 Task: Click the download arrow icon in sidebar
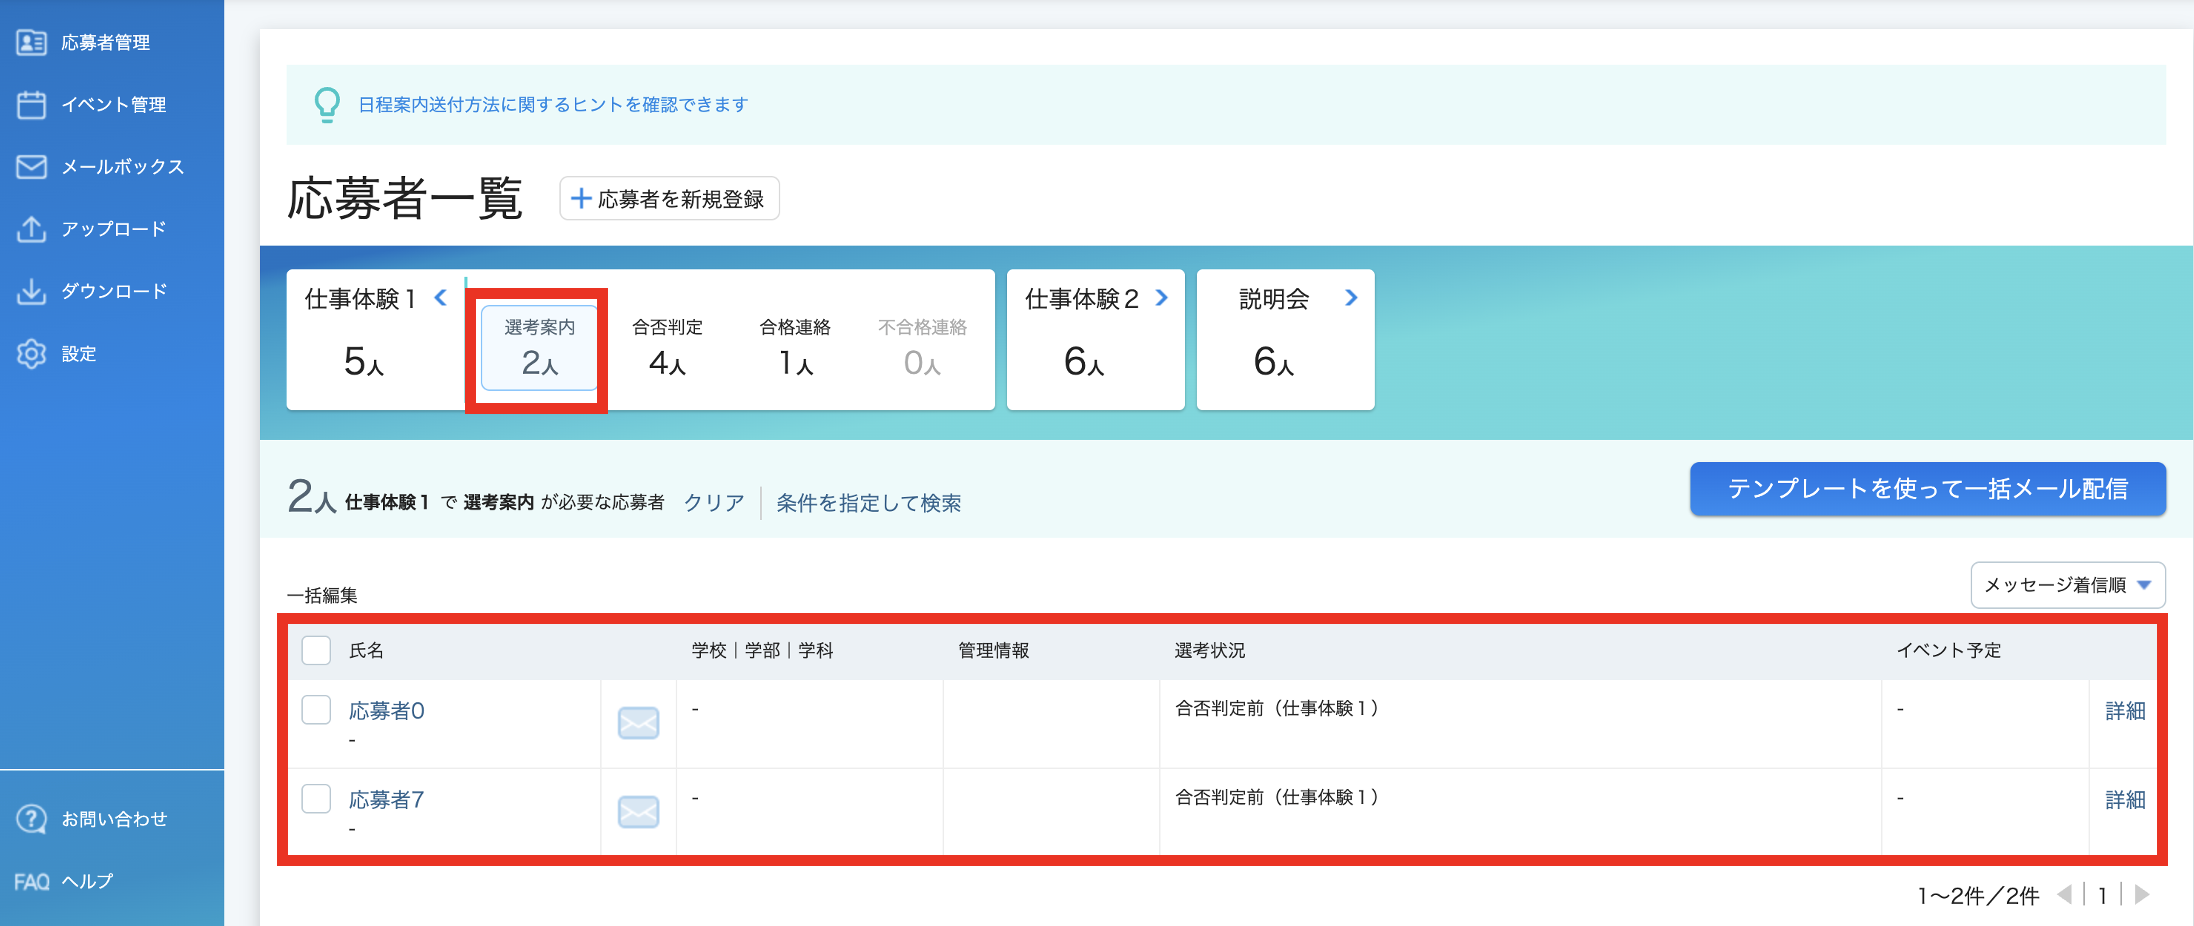coord(31,290)
